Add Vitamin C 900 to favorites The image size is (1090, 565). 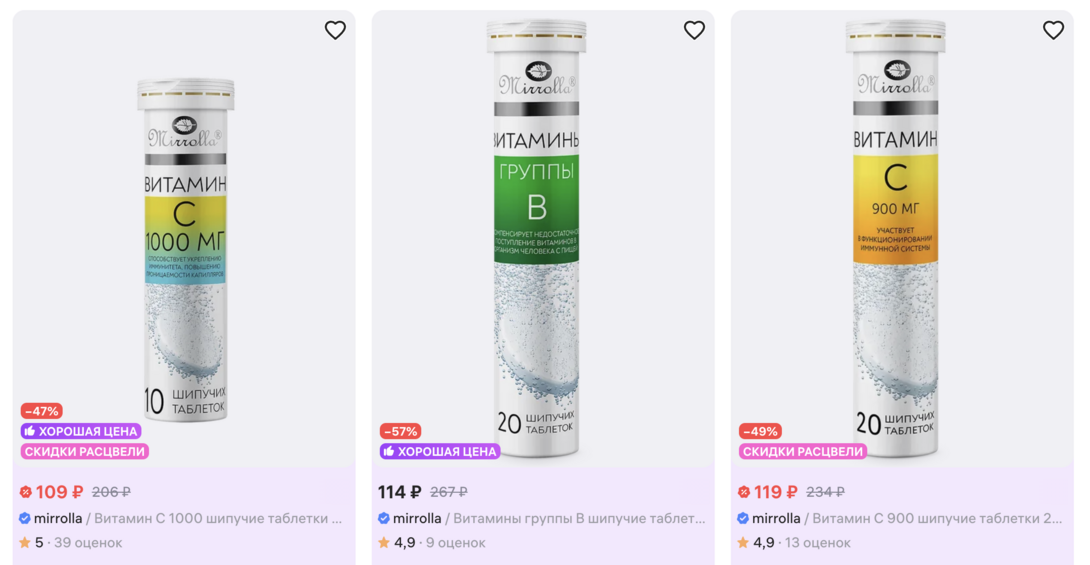[1053, 30]
